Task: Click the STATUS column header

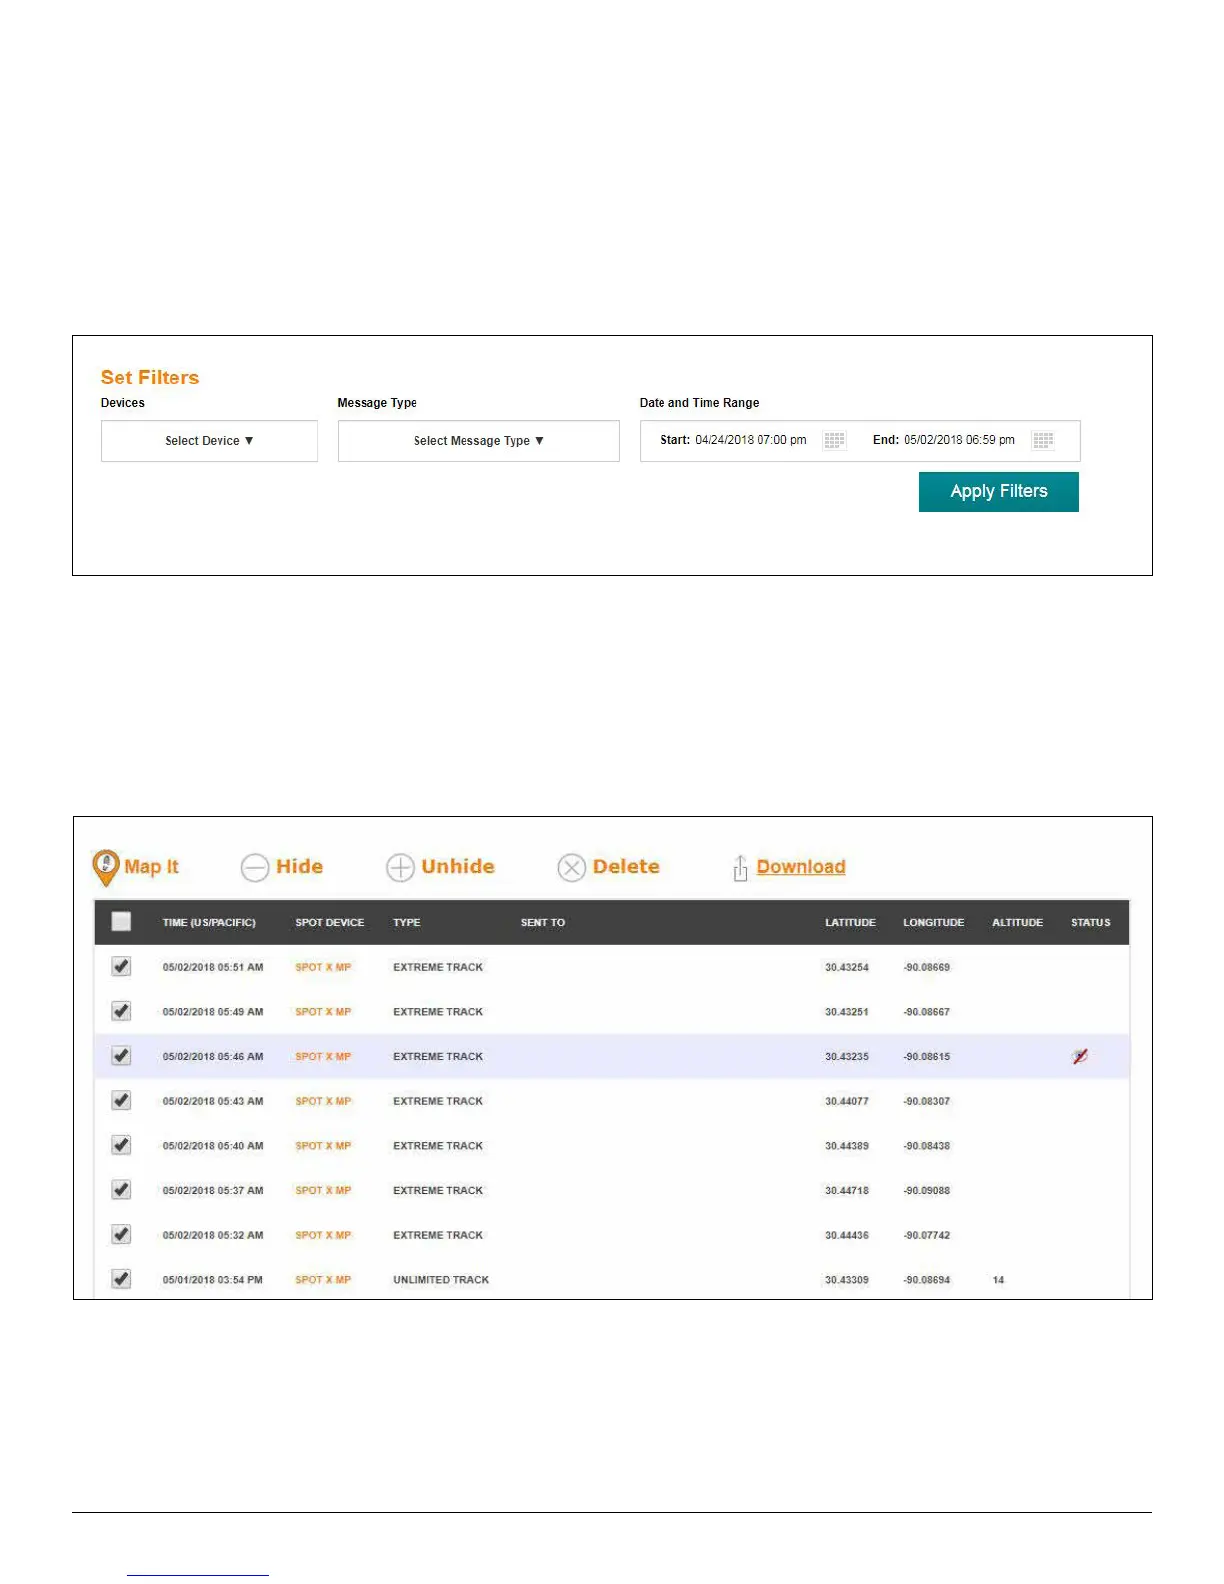Action: (x=1091, y=922)
